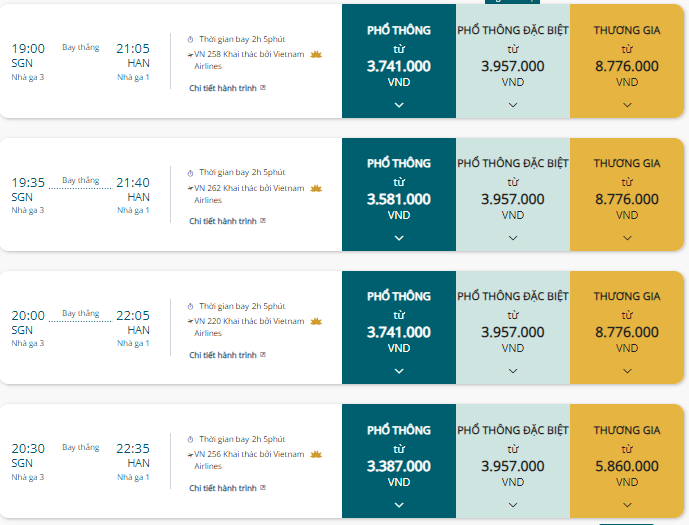Click the 20:30 SGN to HAN flight row
The image size is (689, 525).
(171, 461)
